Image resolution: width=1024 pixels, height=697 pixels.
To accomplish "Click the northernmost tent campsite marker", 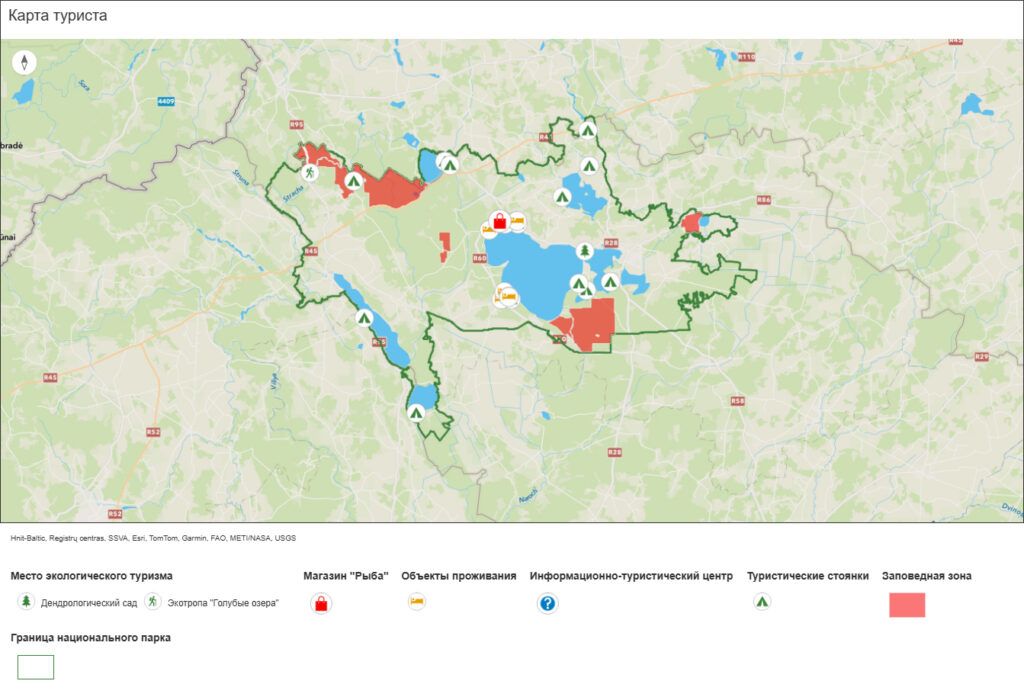I will 588,129.
